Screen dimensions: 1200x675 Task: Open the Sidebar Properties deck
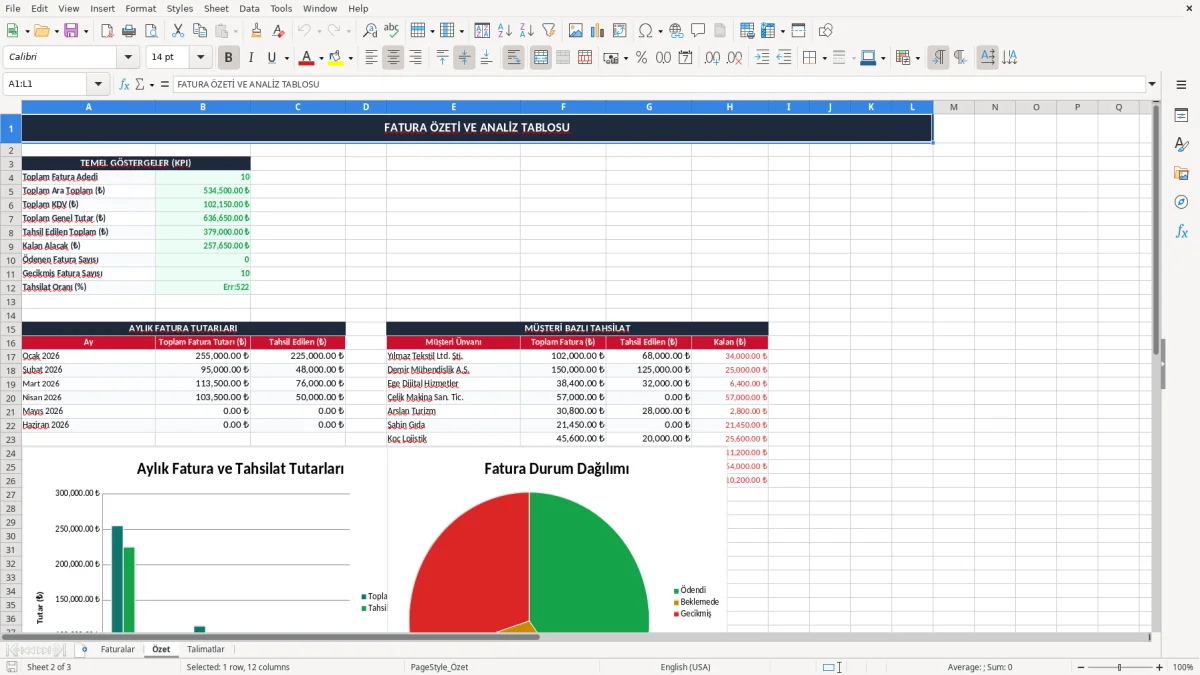point(1181,116)
